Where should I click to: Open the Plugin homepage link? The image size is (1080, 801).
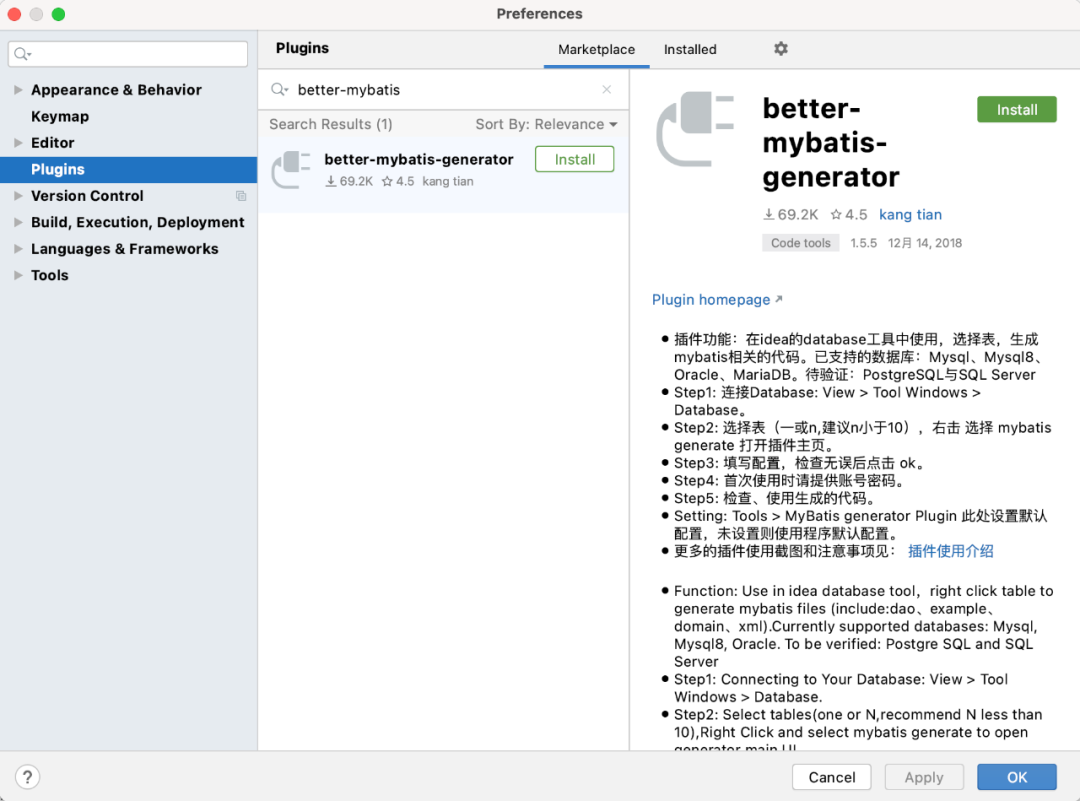click(711, 300)
